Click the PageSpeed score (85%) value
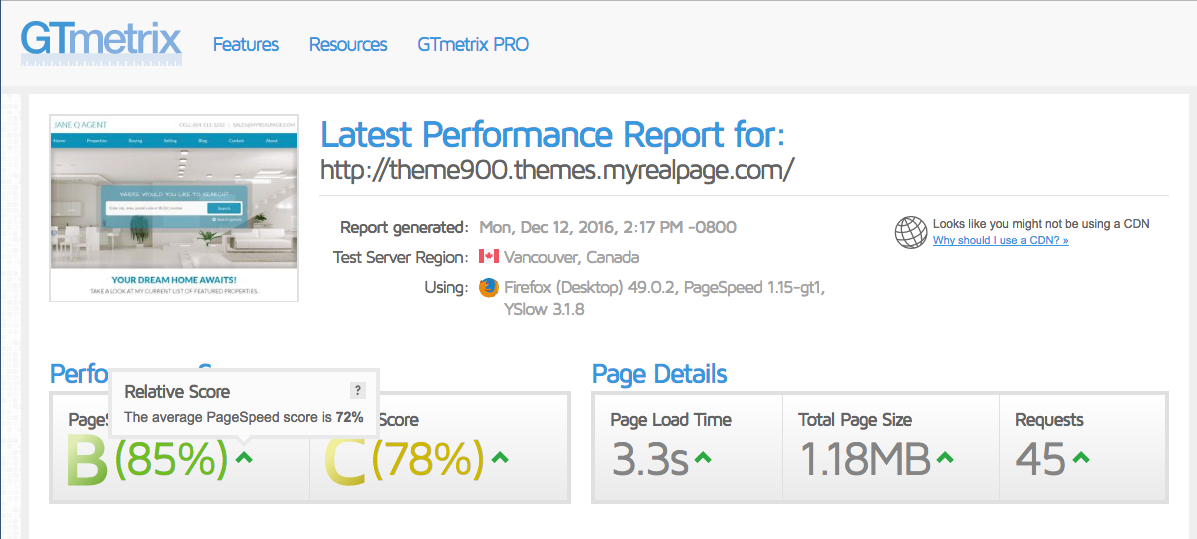1197x539 pixels. (172, 460)
